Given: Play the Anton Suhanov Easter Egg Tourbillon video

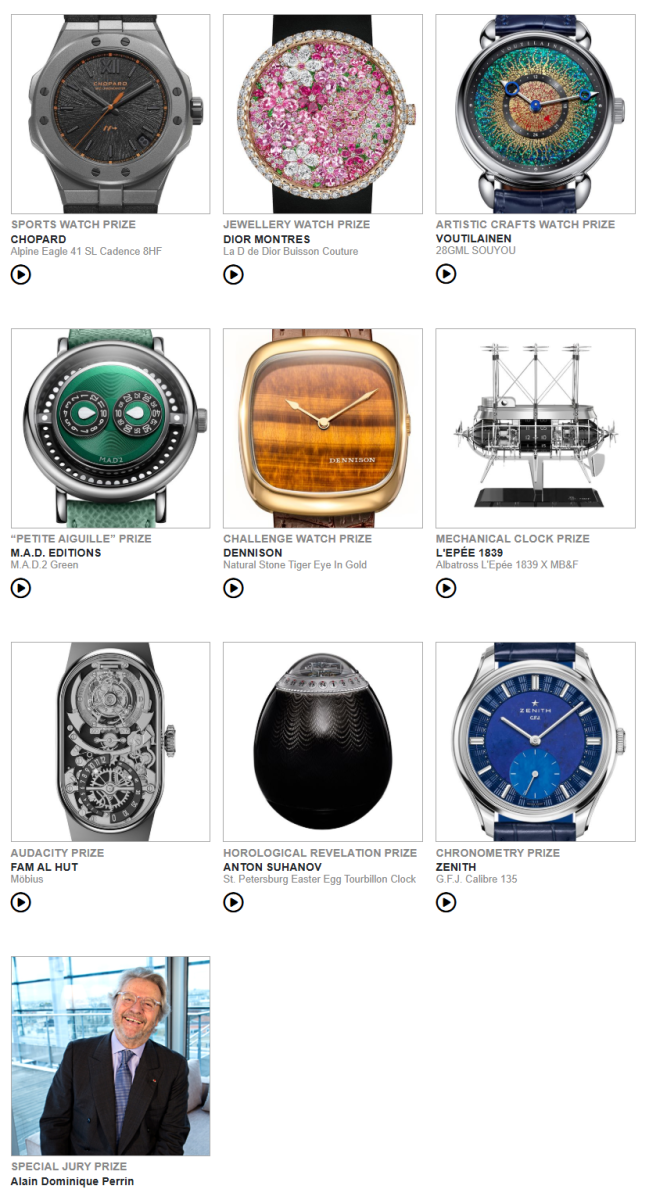Looking at the screenshot, I should (233, 902).
